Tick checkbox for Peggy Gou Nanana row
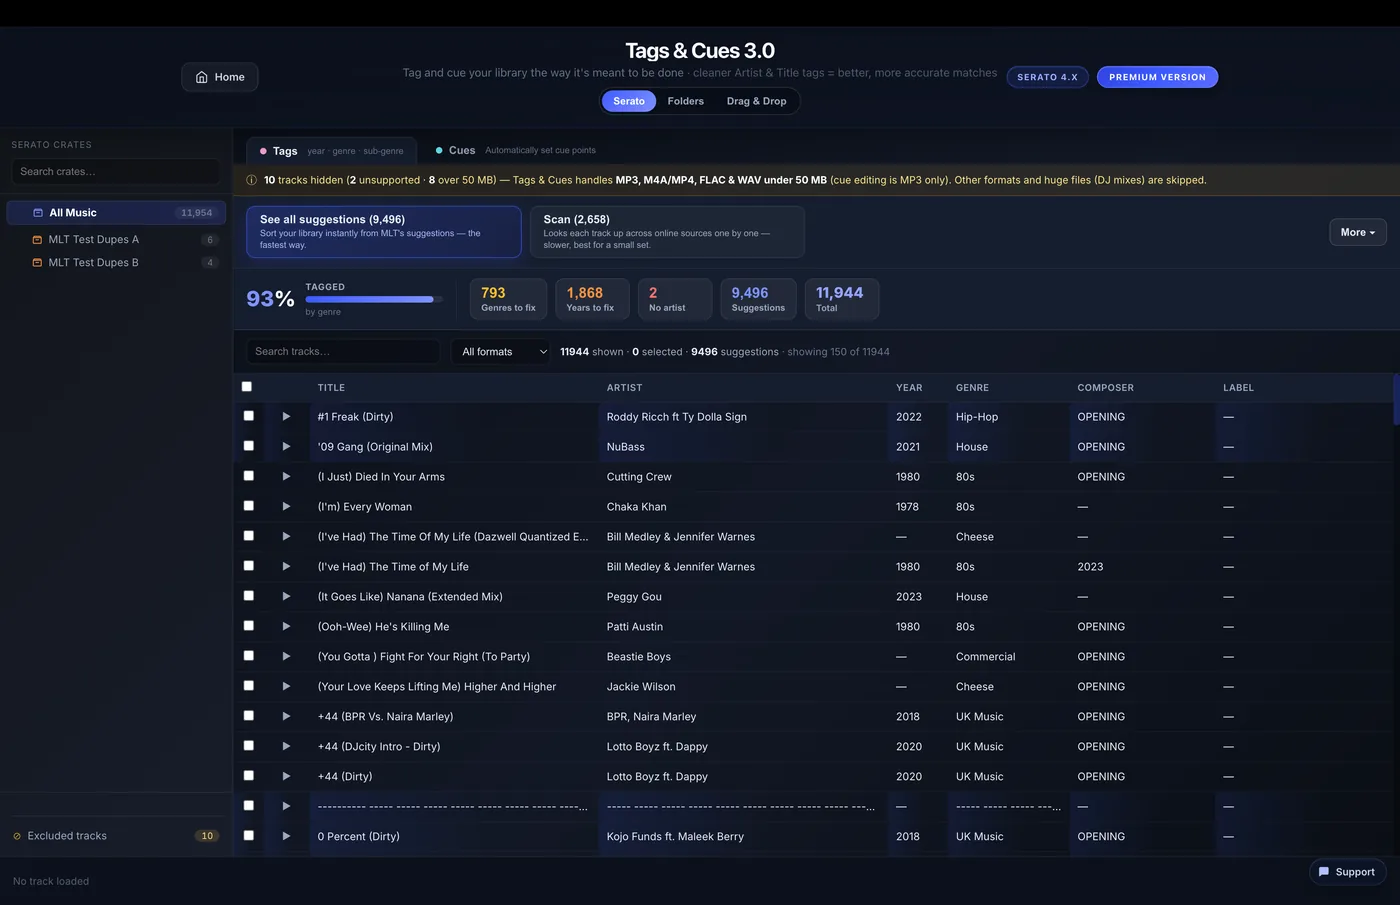 [x=249, y=595]
